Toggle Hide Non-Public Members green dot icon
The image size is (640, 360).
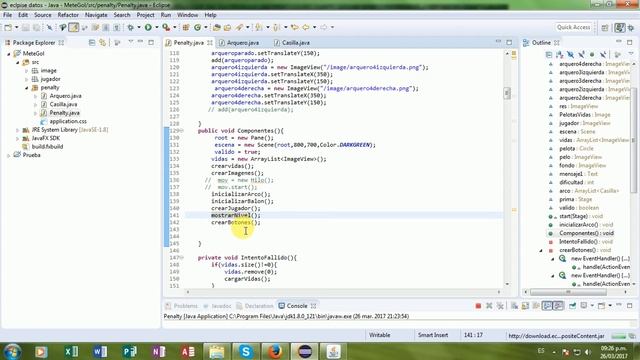click(592, 54)
